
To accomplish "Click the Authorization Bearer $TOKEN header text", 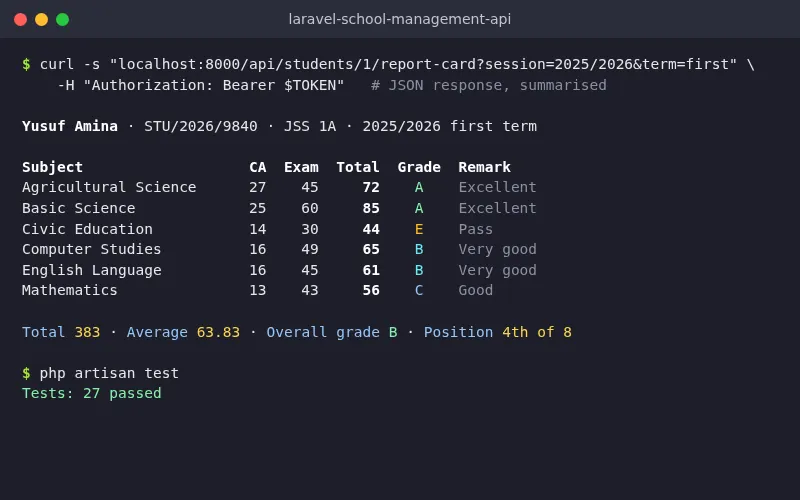I will click(201, 85).
